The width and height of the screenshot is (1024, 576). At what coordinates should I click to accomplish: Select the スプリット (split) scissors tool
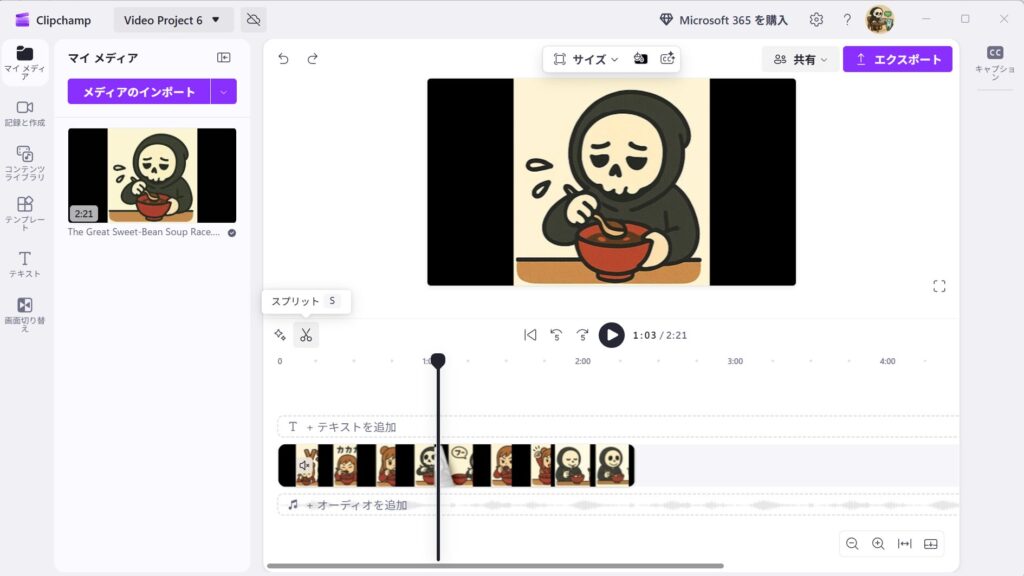click(306, 335)
